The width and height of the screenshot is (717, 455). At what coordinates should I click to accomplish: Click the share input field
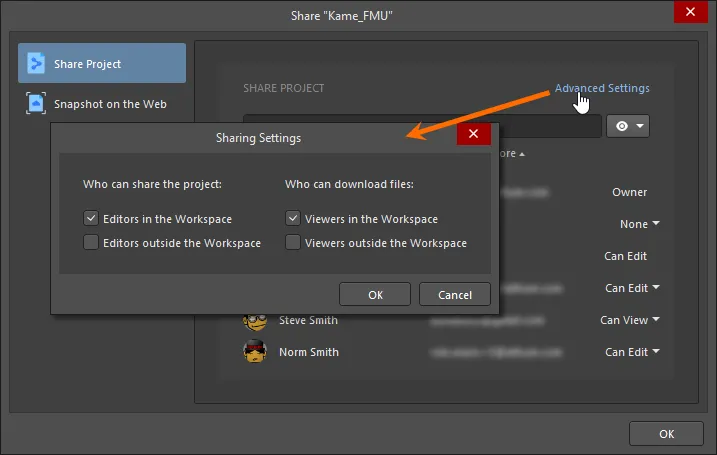[549, 126]
